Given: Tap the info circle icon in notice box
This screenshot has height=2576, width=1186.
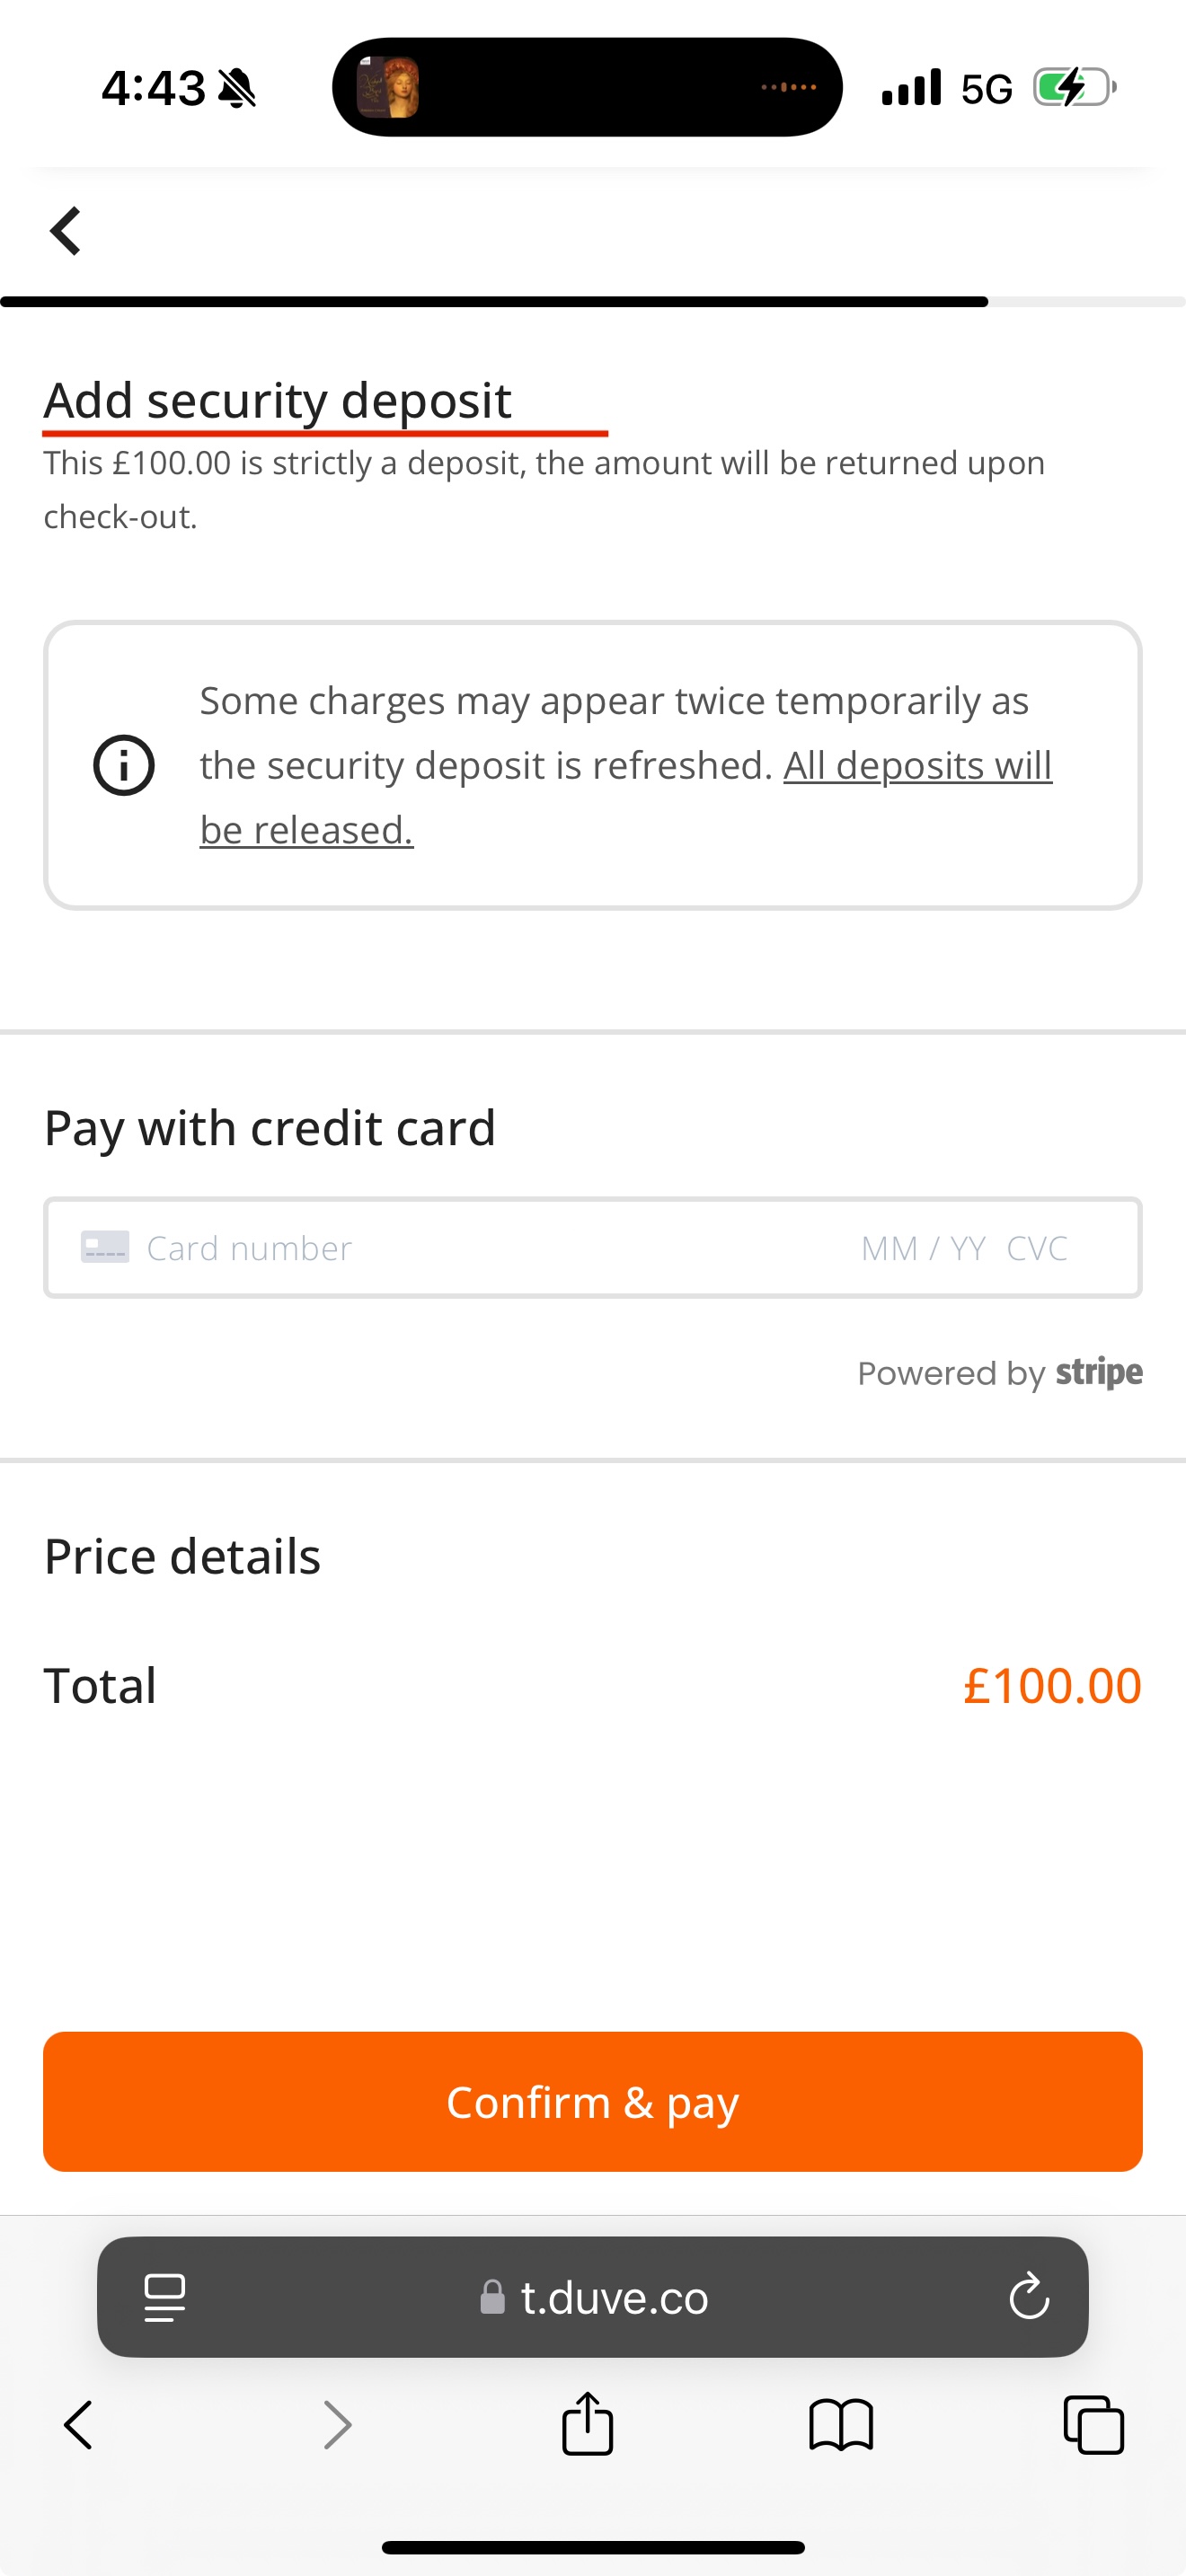Looking at the screenshot, I should pyautogui.click(x=124, y=765).
